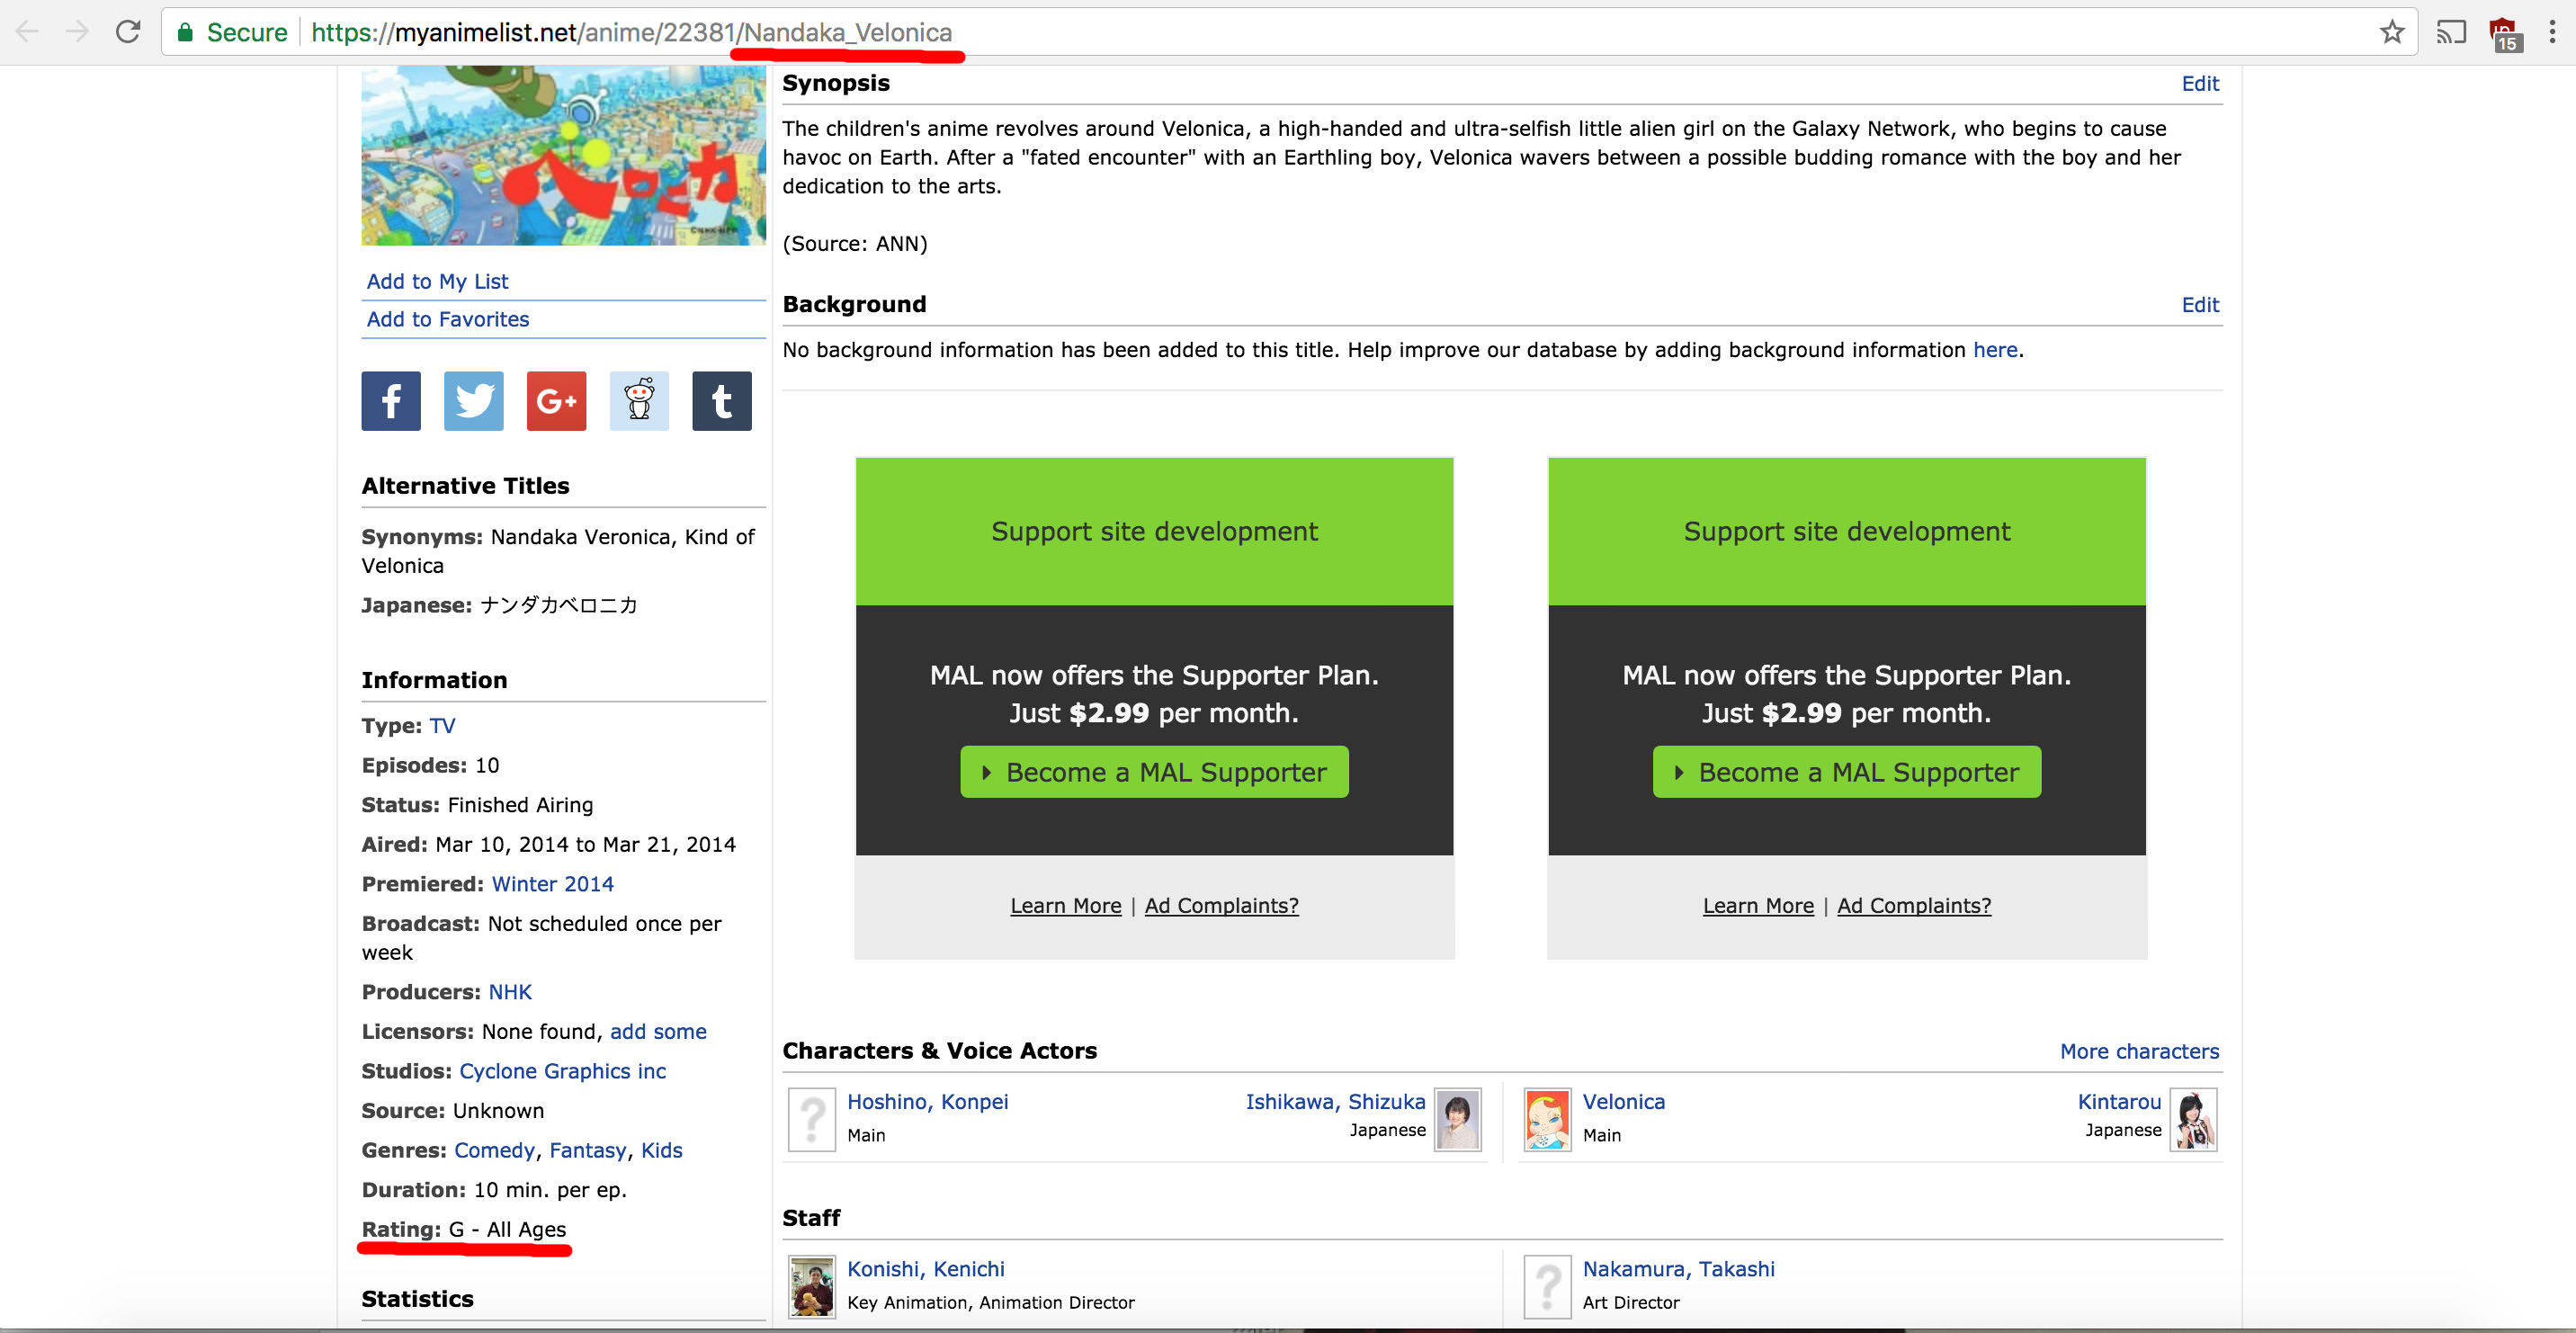Reload the page with refresh icon

tap(128, 32)
